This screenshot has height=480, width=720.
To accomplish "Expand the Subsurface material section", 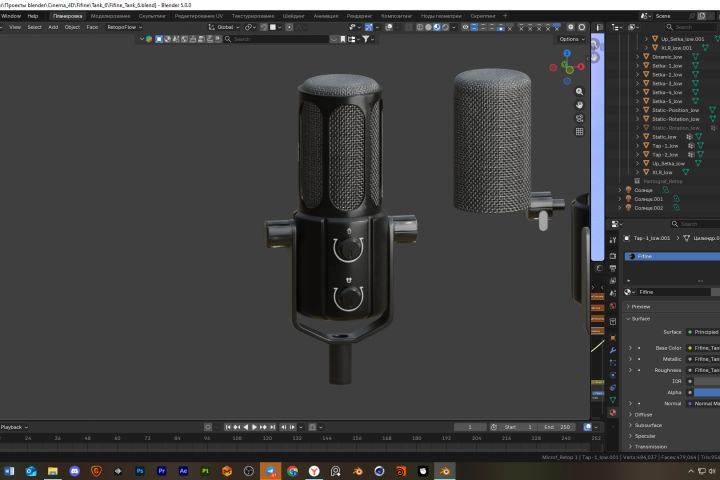I will point(646,425).
